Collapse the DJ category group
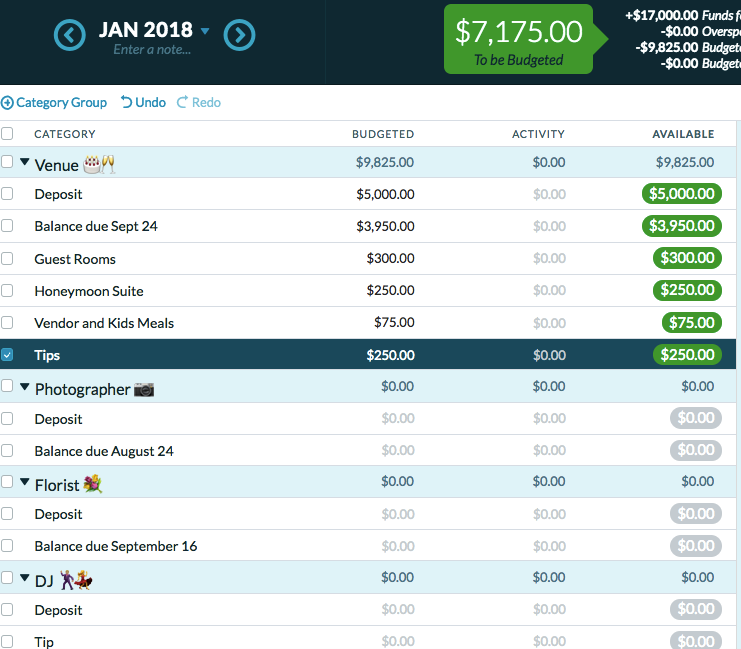Viewport: 741px width, 649px height. 25,577
